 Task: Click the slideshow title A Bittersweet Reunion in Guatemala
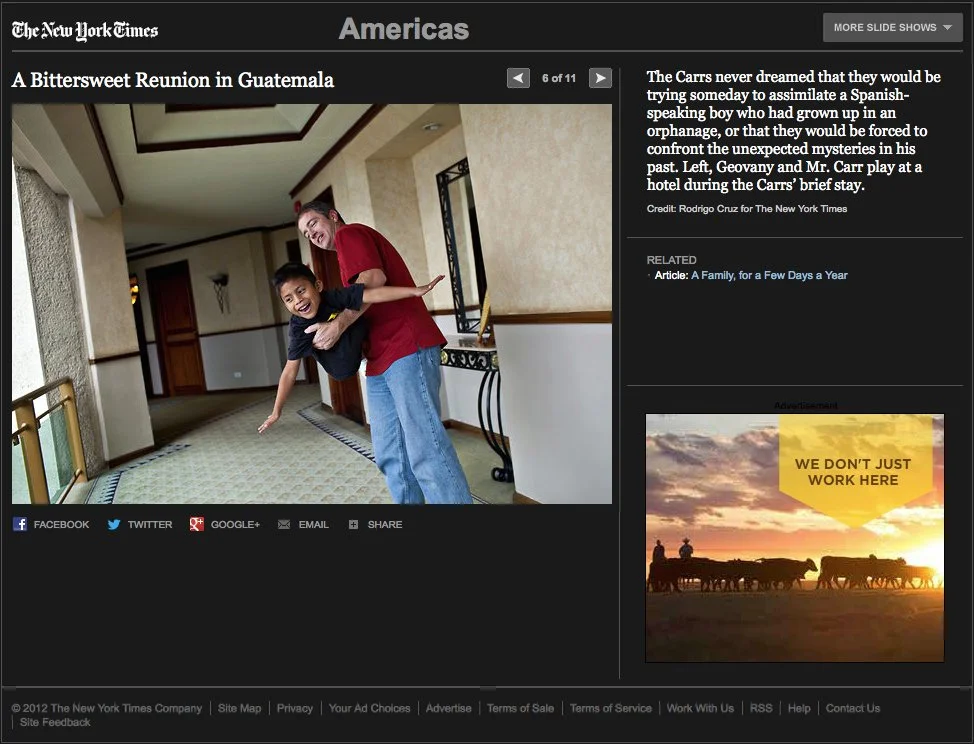coord(172,80)
